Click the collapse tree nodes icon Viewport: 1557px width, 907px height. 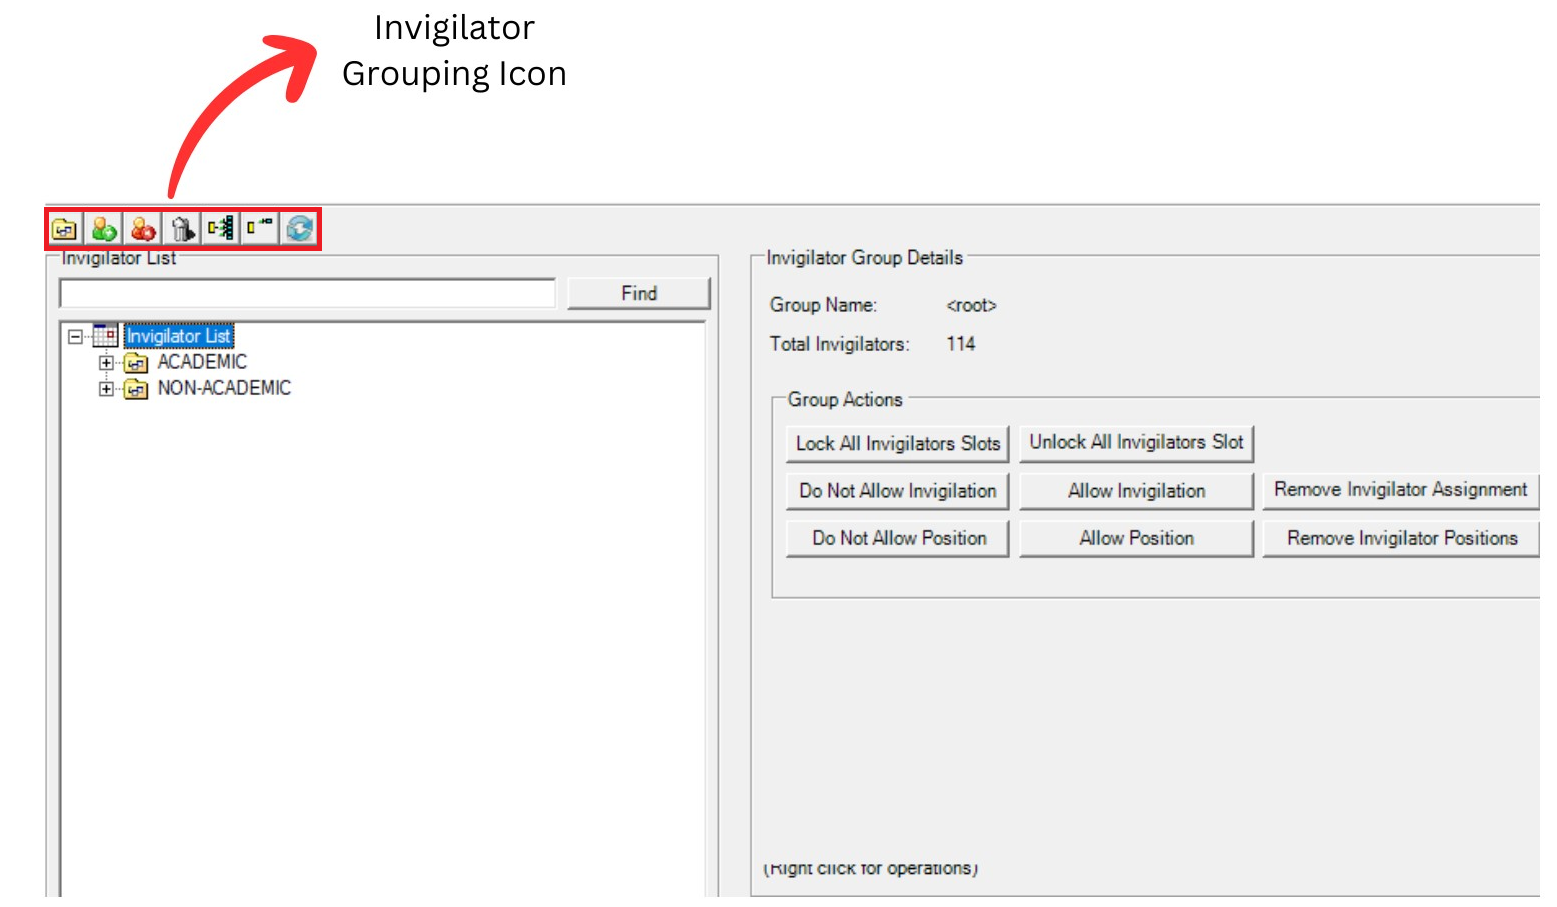260,229
